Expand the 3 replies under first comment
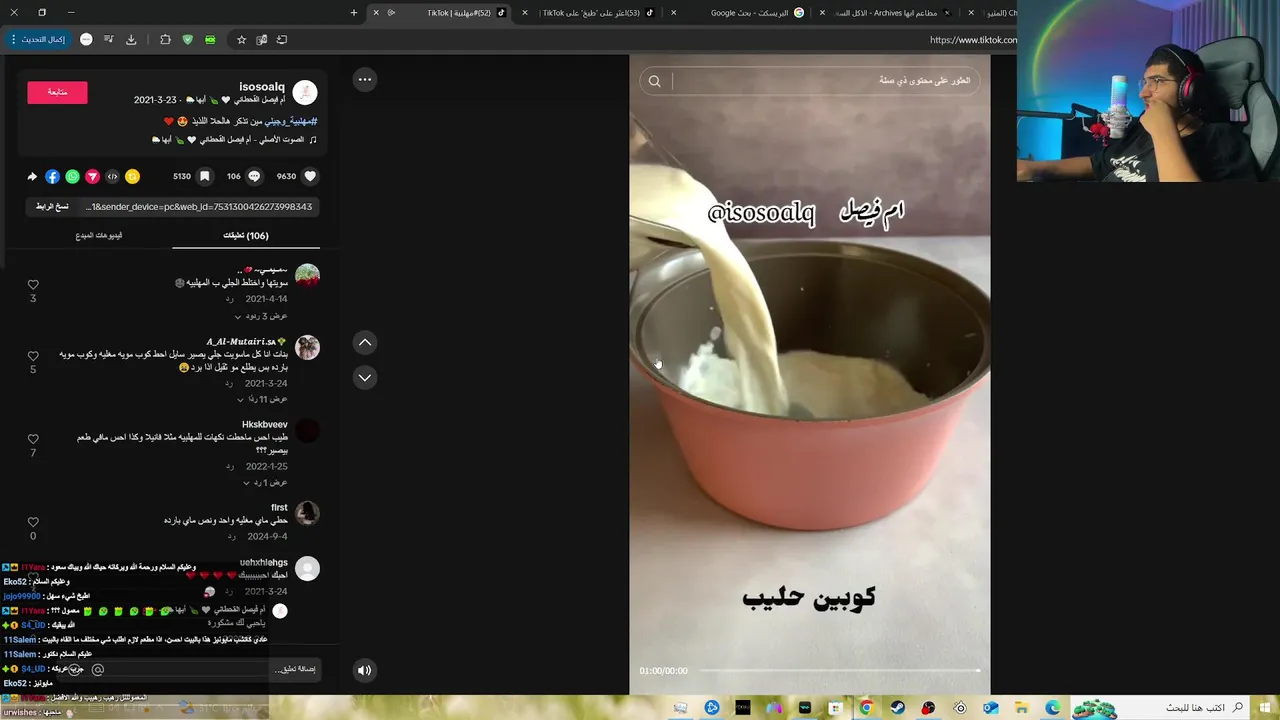The width and height of the screenshot is (1280, 720). coord(261,316)
